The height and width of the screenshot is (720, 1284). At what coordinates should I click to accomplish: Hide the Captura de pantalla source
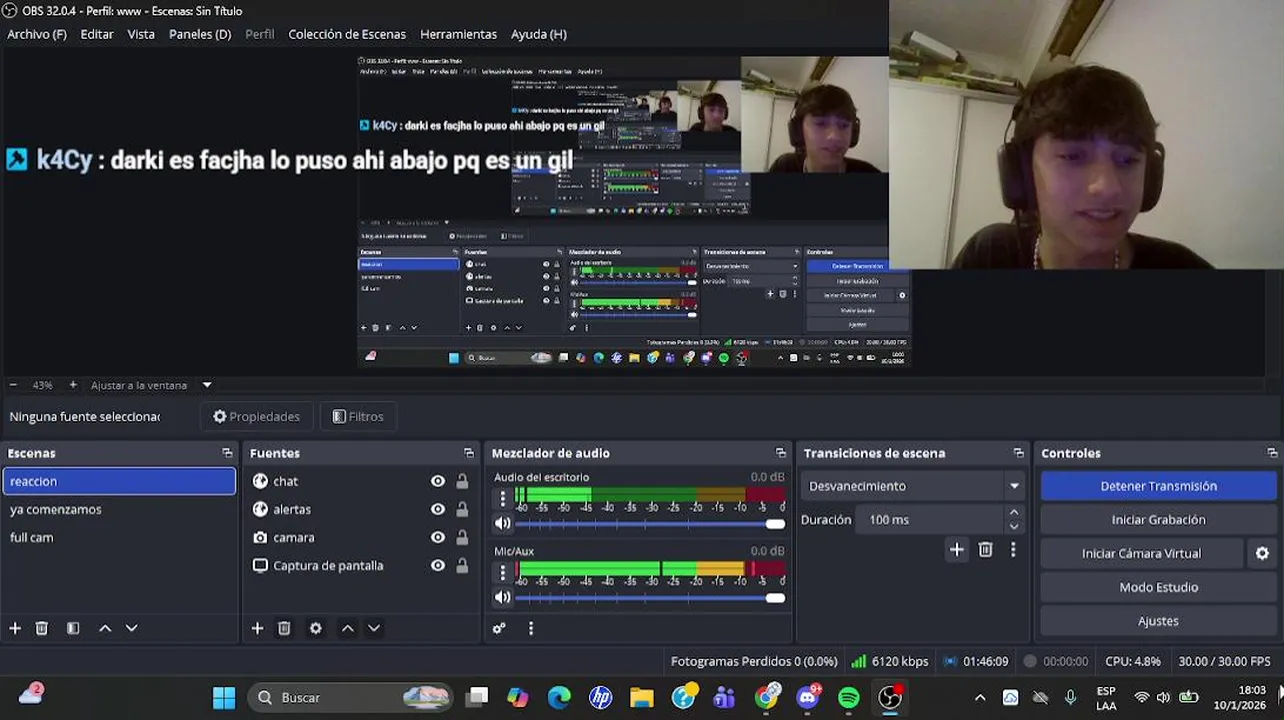[x=437, y=565]
